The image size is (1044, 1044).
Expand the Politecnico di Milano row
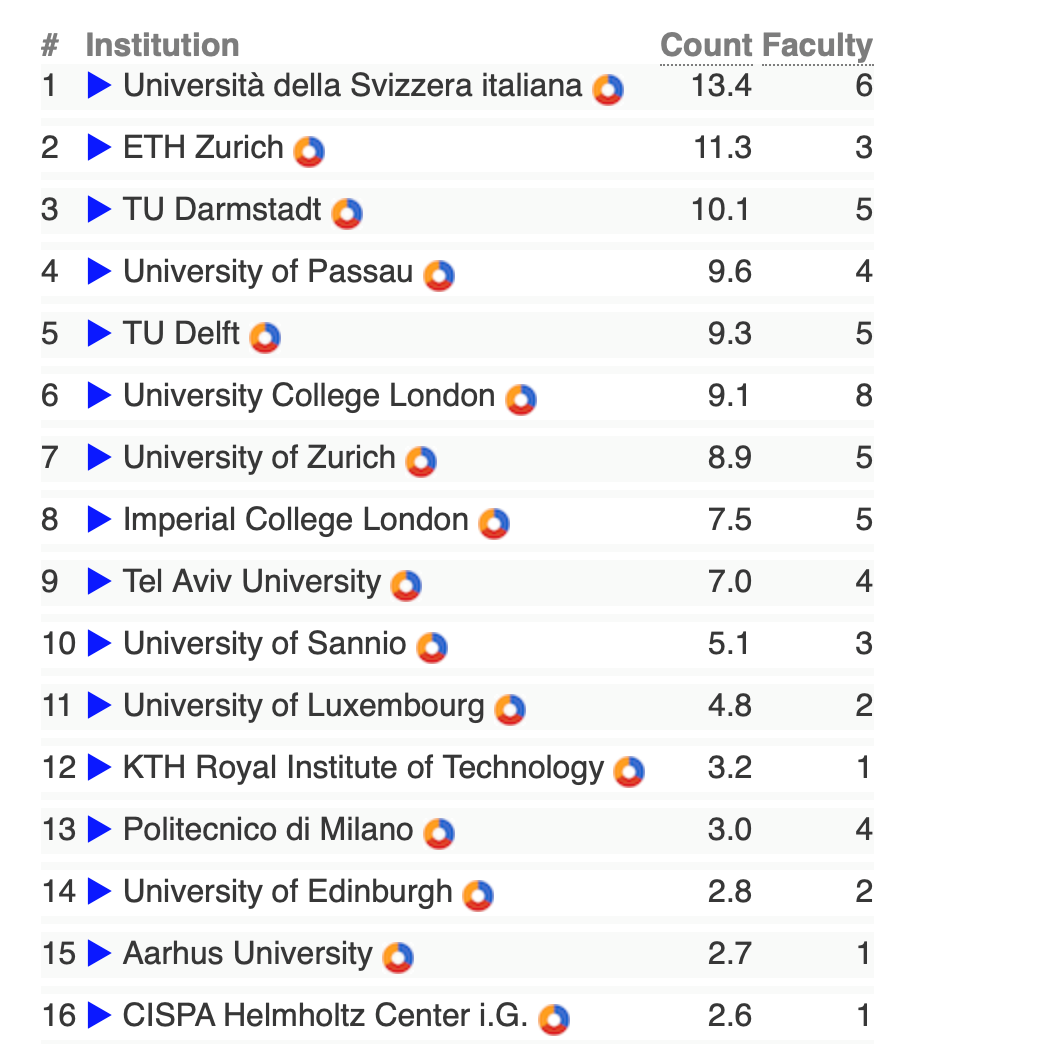[99, 830]
